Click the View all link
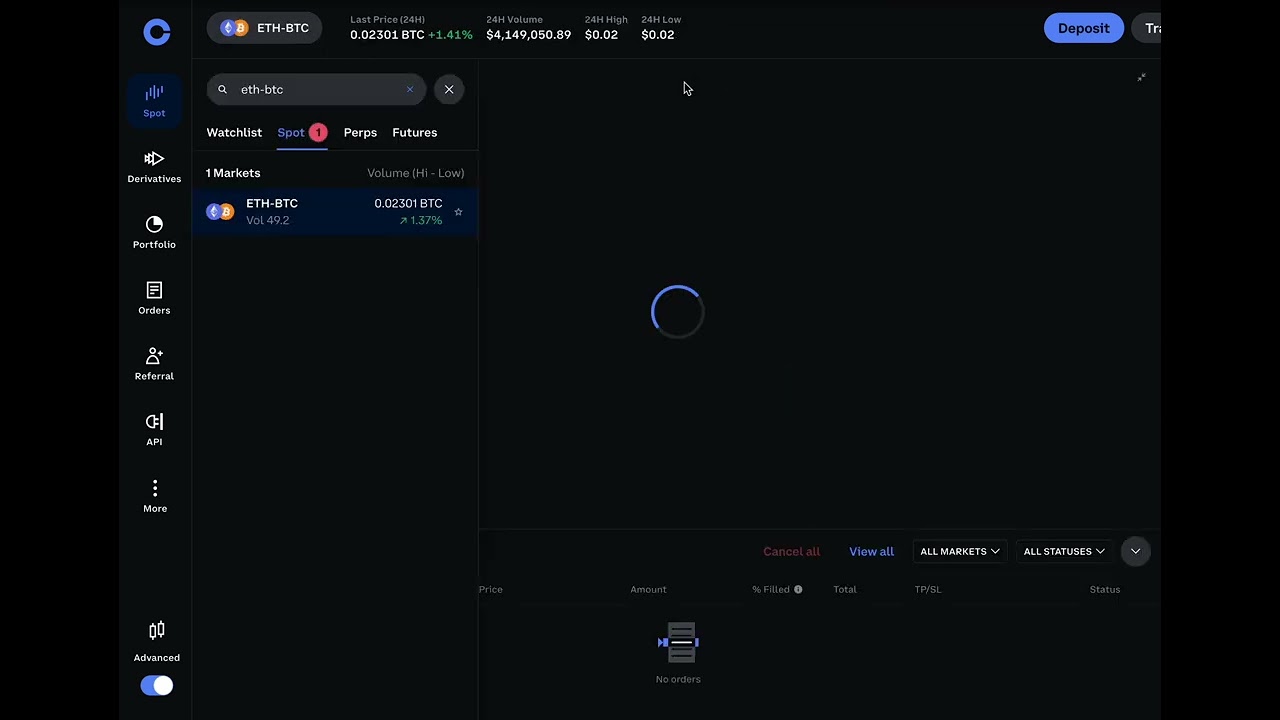This screenshot has height=720, width=1280. coord(871,551)
